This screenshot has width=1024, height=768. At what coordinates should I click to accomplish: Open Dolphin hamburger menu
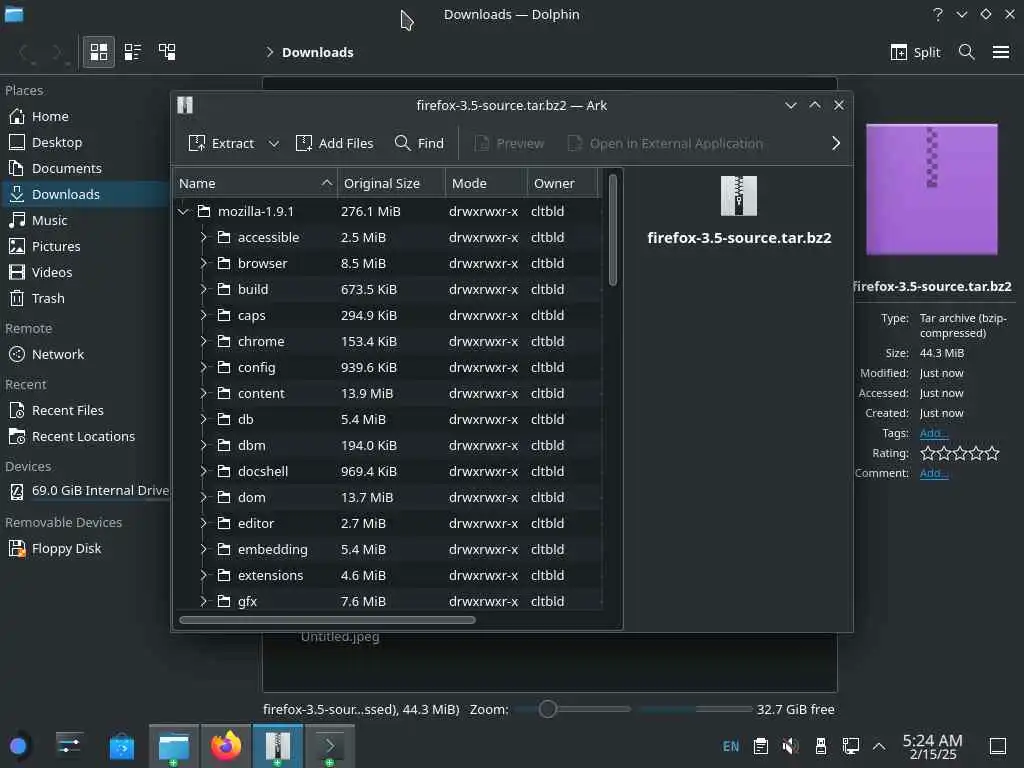pyautogui.click(x=1001, y=52)
